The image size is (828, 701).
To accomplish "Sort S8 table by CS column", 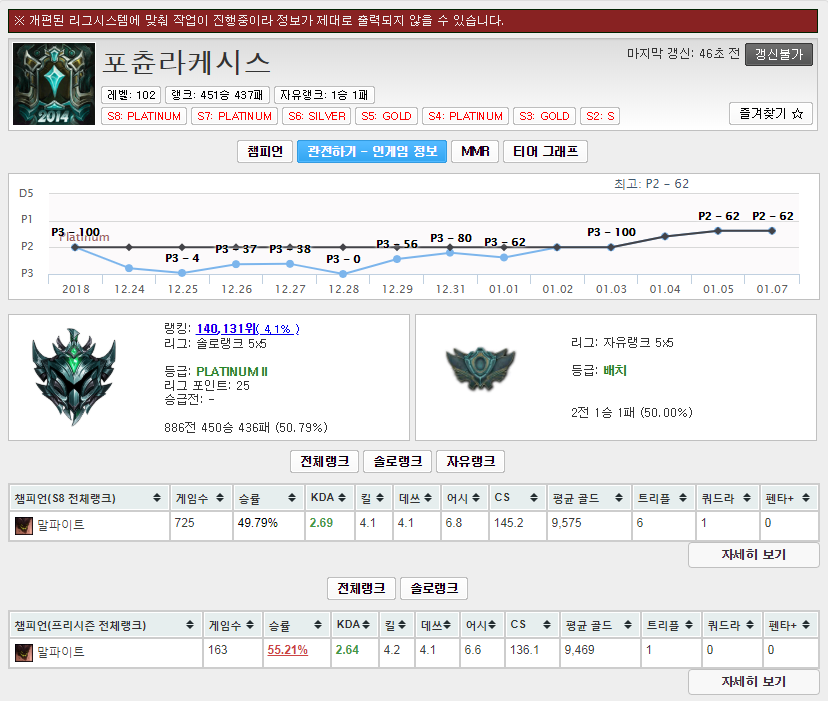I will (518, 498).
